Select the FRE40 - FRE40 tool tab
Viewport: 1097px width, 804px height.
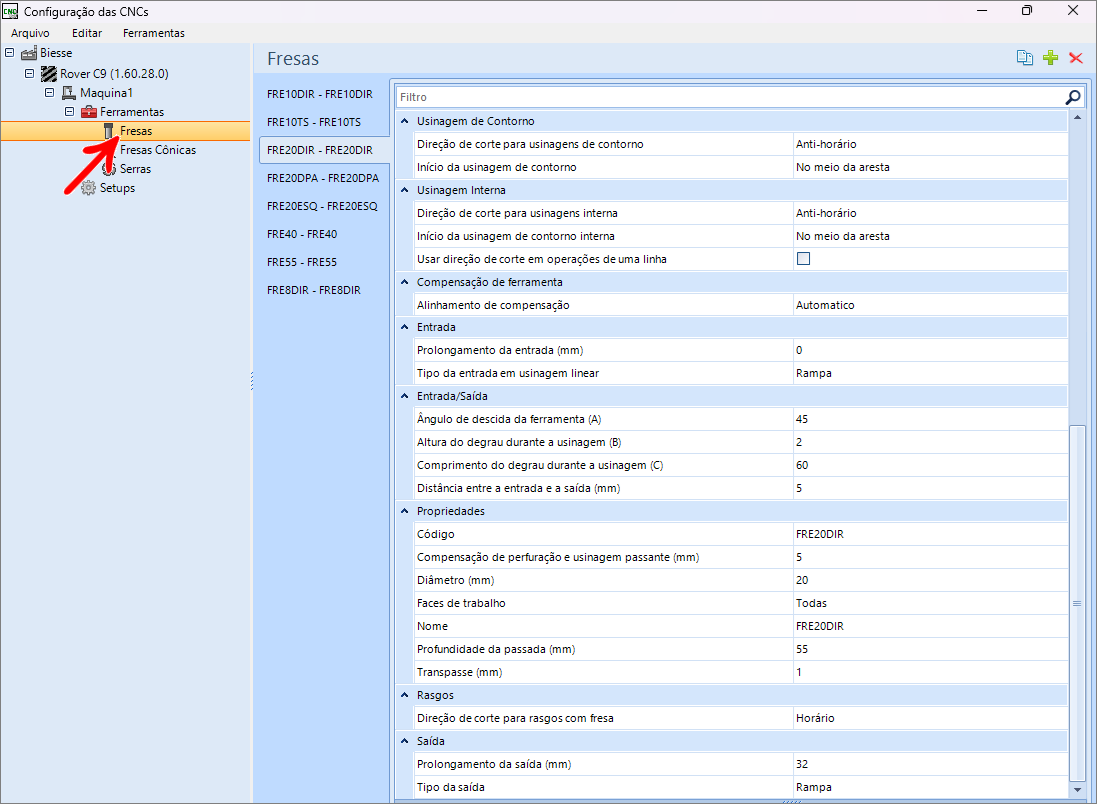coord(302,234)
